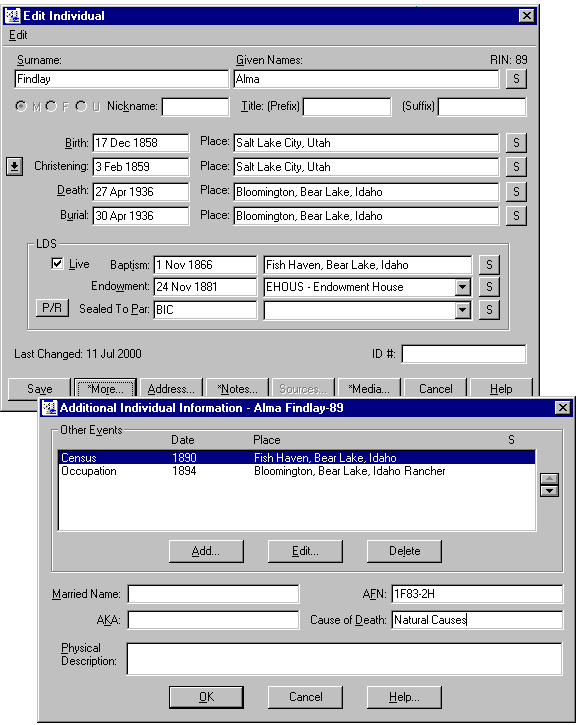
Task: Click the P/R button in LDS section
Action: coord(52,308)
